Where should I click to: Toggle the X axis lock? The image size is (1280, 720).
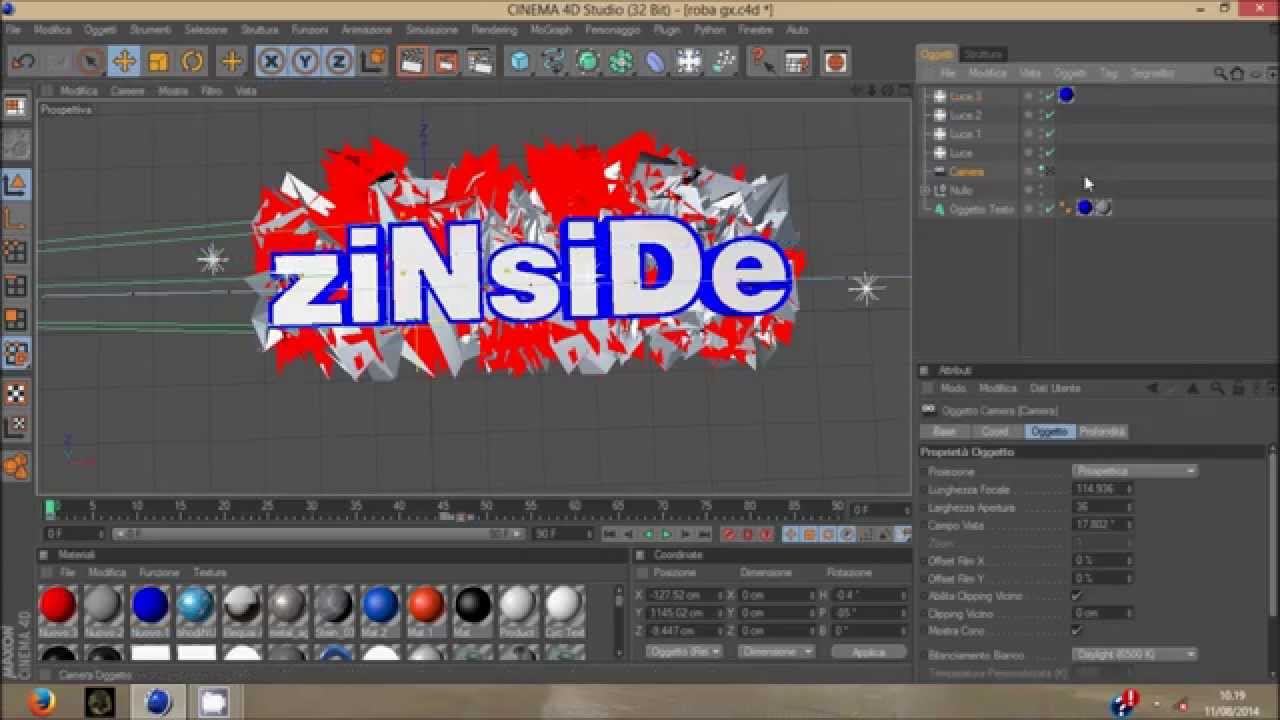[x=271, y=62]
